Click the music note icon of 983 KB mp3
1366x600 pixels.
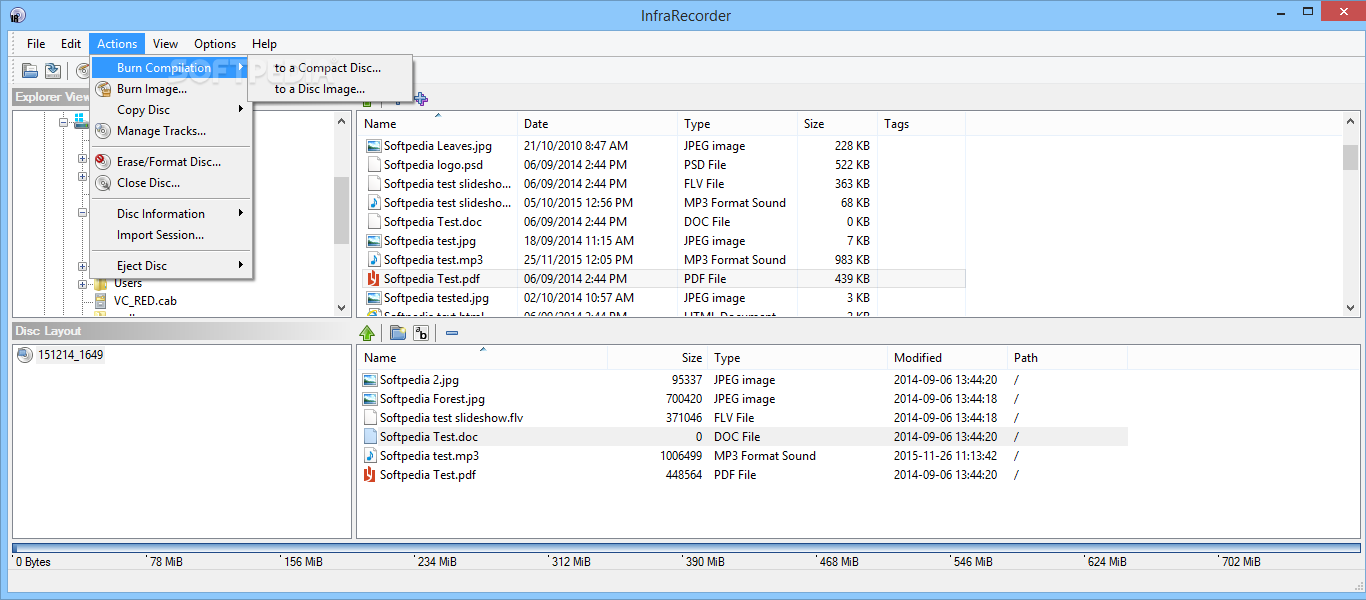(373, 260)
